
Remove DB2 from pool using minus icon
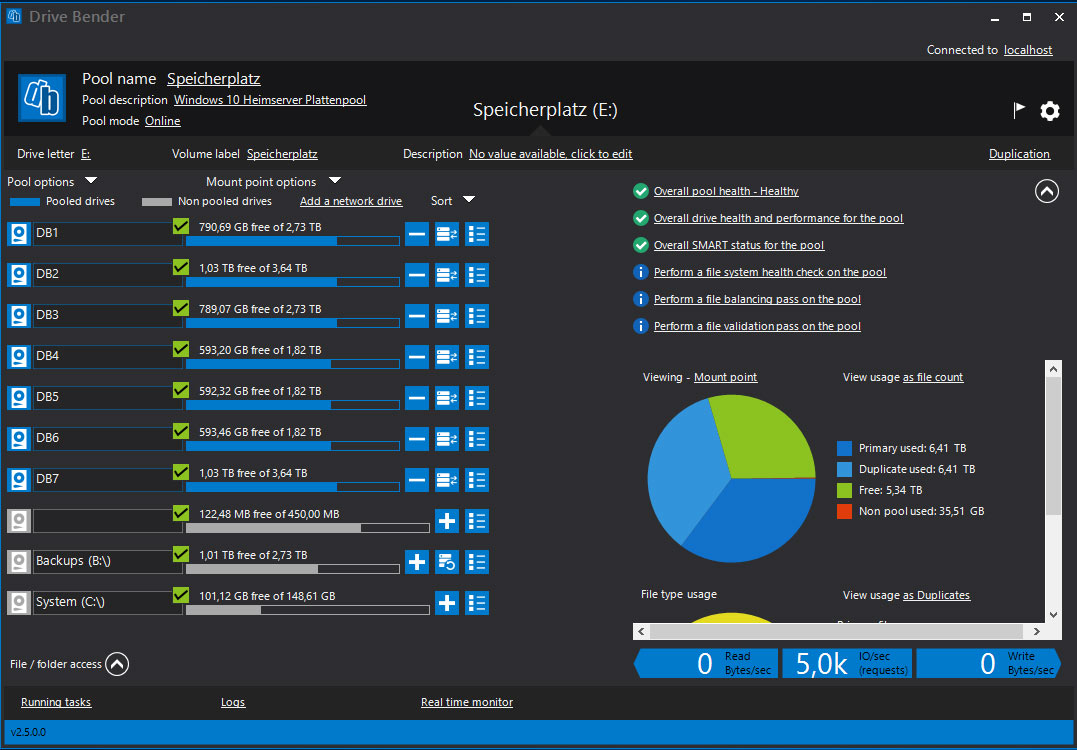tap(416, 275)
